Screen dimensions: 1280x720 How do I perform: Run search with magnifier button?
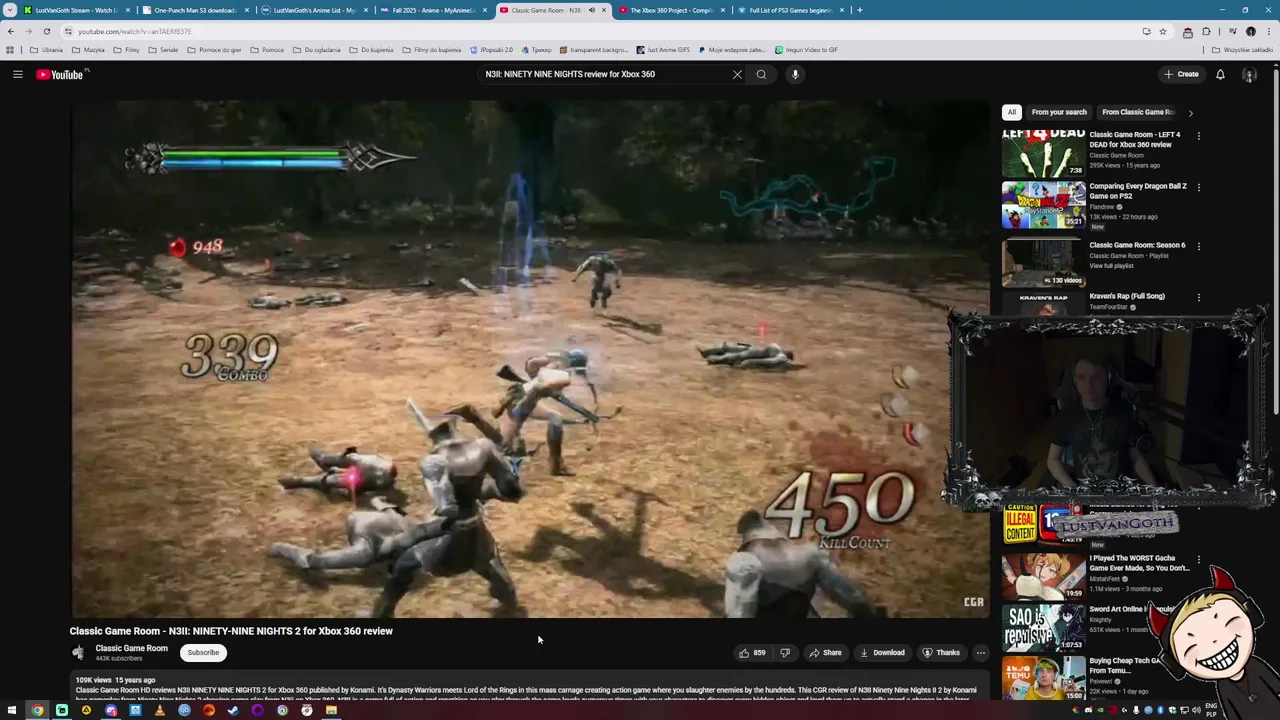761,74
